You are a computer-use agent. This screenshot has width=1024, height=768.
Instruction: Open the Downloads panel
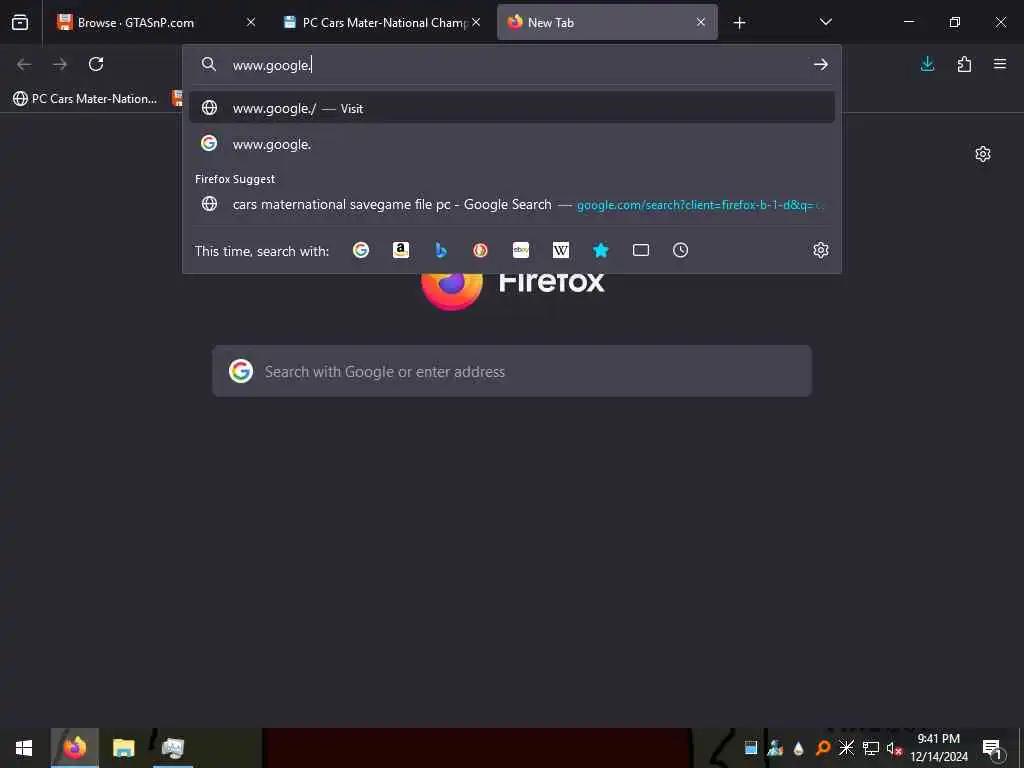pos(927,64)
